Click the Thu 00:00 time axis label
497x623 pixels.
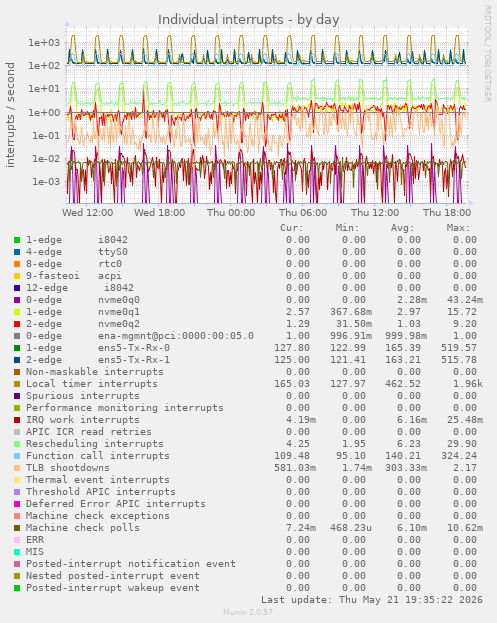click(231, 213)
